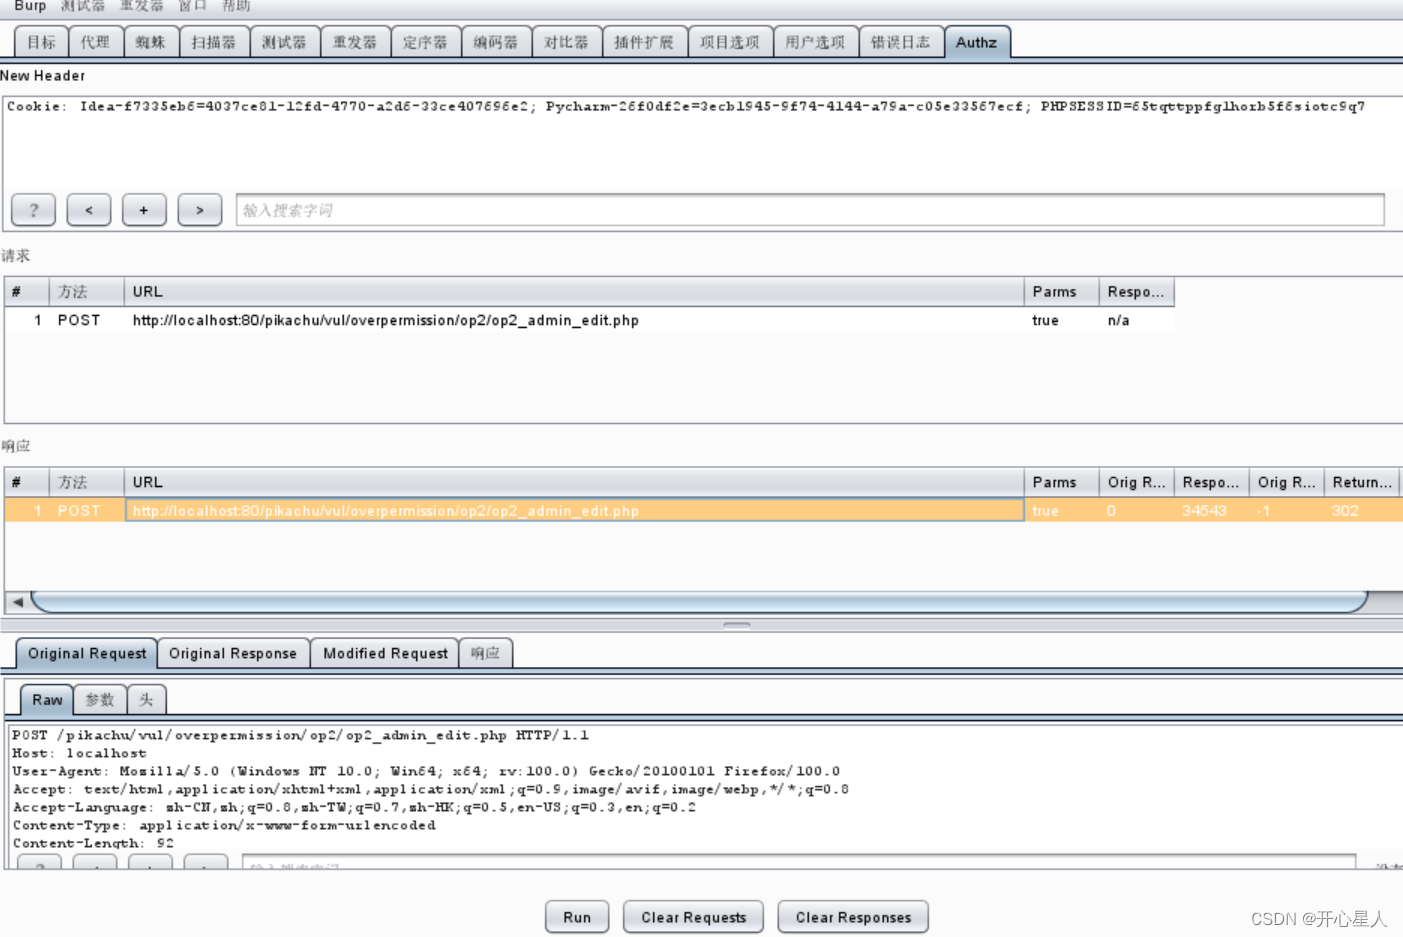Sort requests table by Parms column
The height and width of the screenshot is (937, 1403).
pos(1062,292)
